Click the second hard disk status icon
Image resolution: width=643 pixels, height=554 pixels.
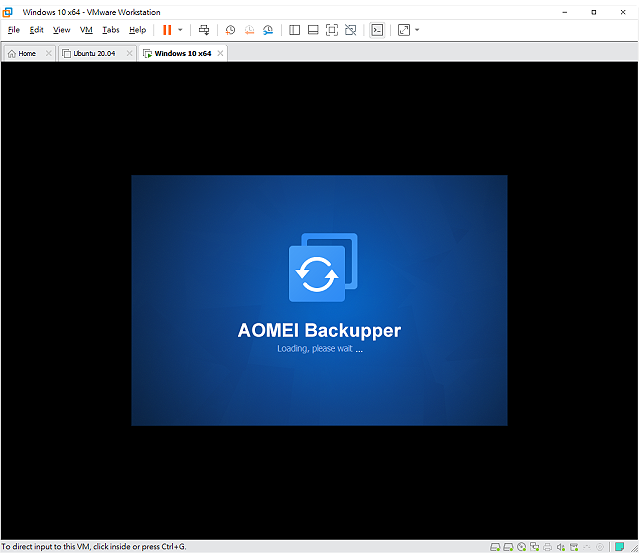pyautogui.click(x=508, y=547)
